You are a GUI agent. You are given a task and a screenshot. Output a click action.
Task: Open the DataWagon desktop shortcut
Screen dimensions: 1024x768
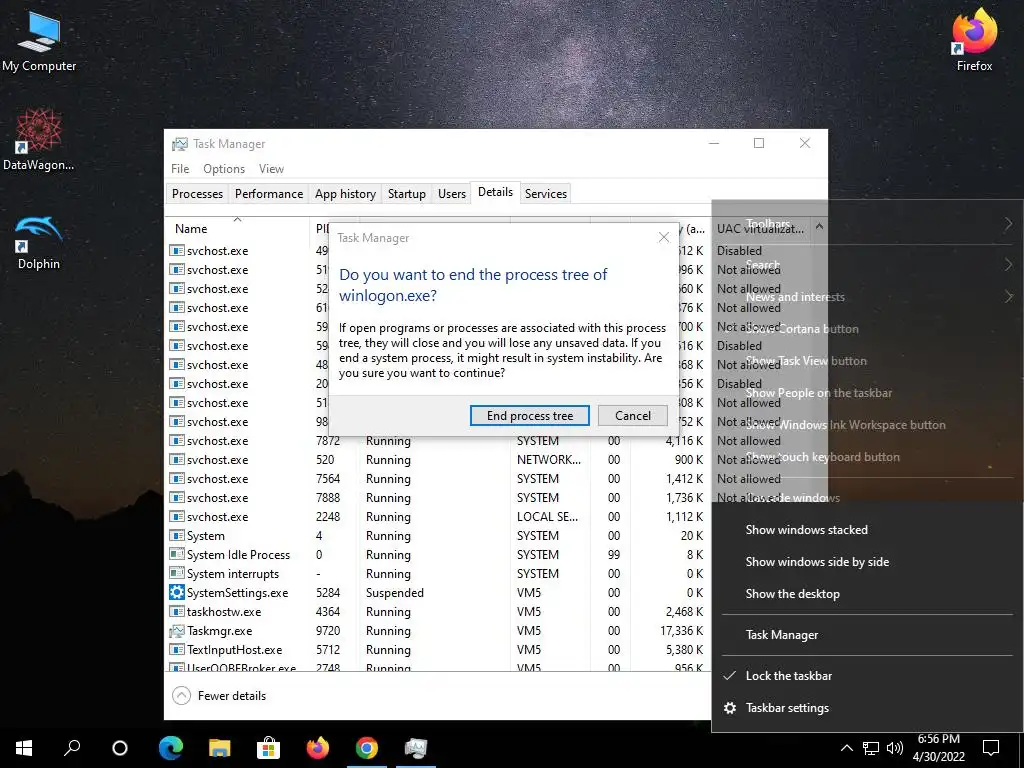[x=39, y=139]
